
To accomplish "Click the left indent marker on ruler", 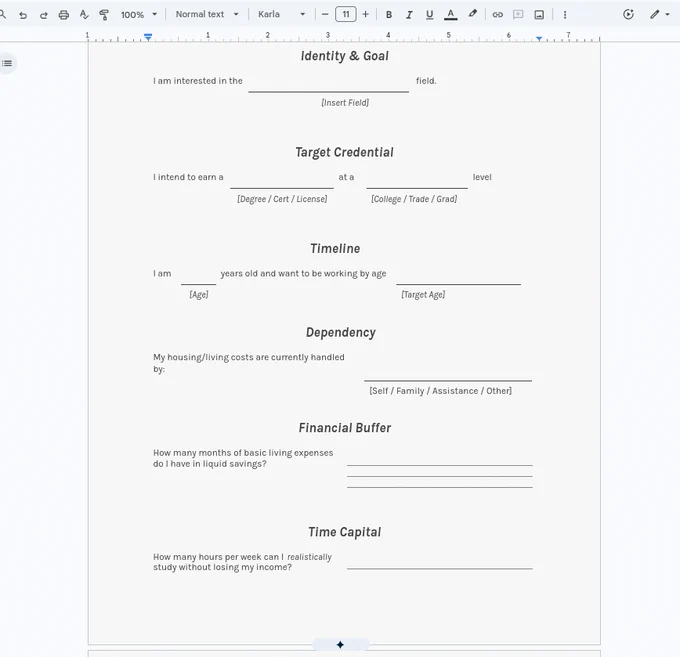I will [x=148, y=37].
